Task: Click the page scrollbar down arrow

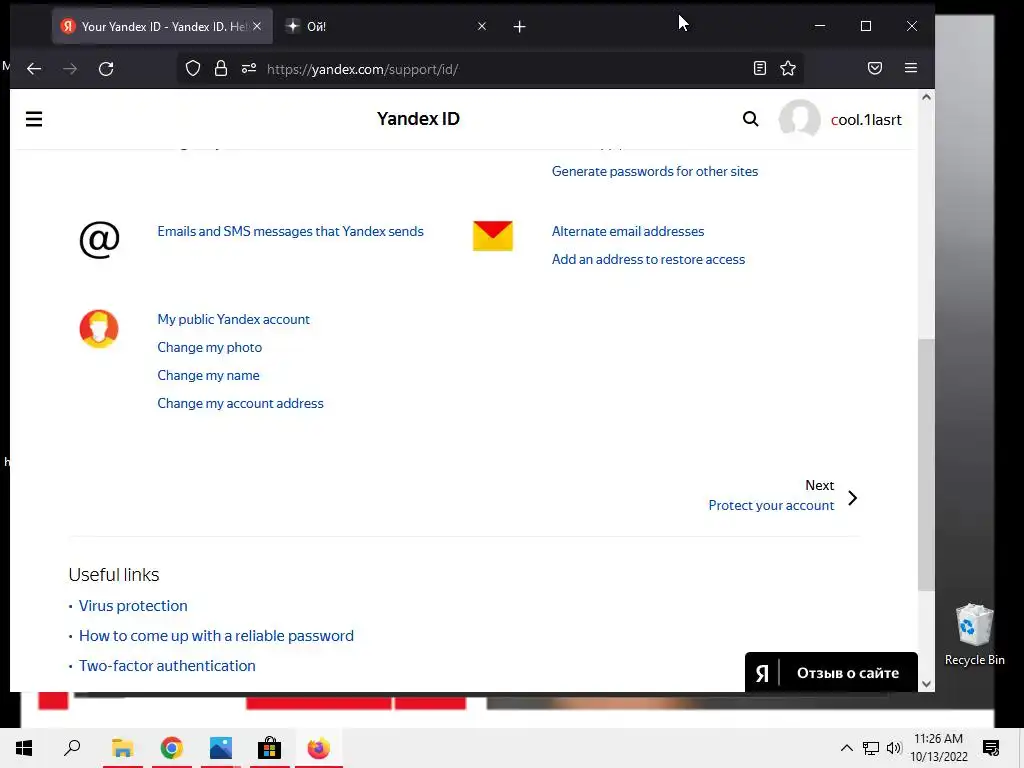Action: (x=926, y=684)
